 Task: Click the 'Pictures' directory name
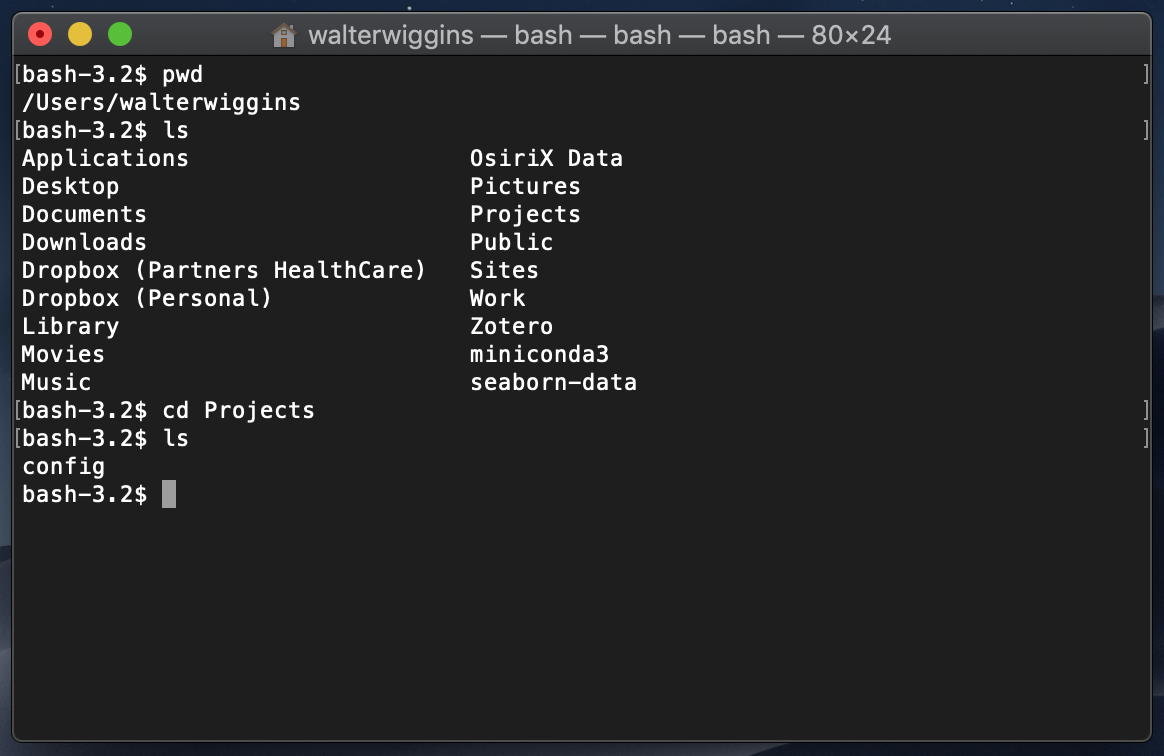coord(525,186)
